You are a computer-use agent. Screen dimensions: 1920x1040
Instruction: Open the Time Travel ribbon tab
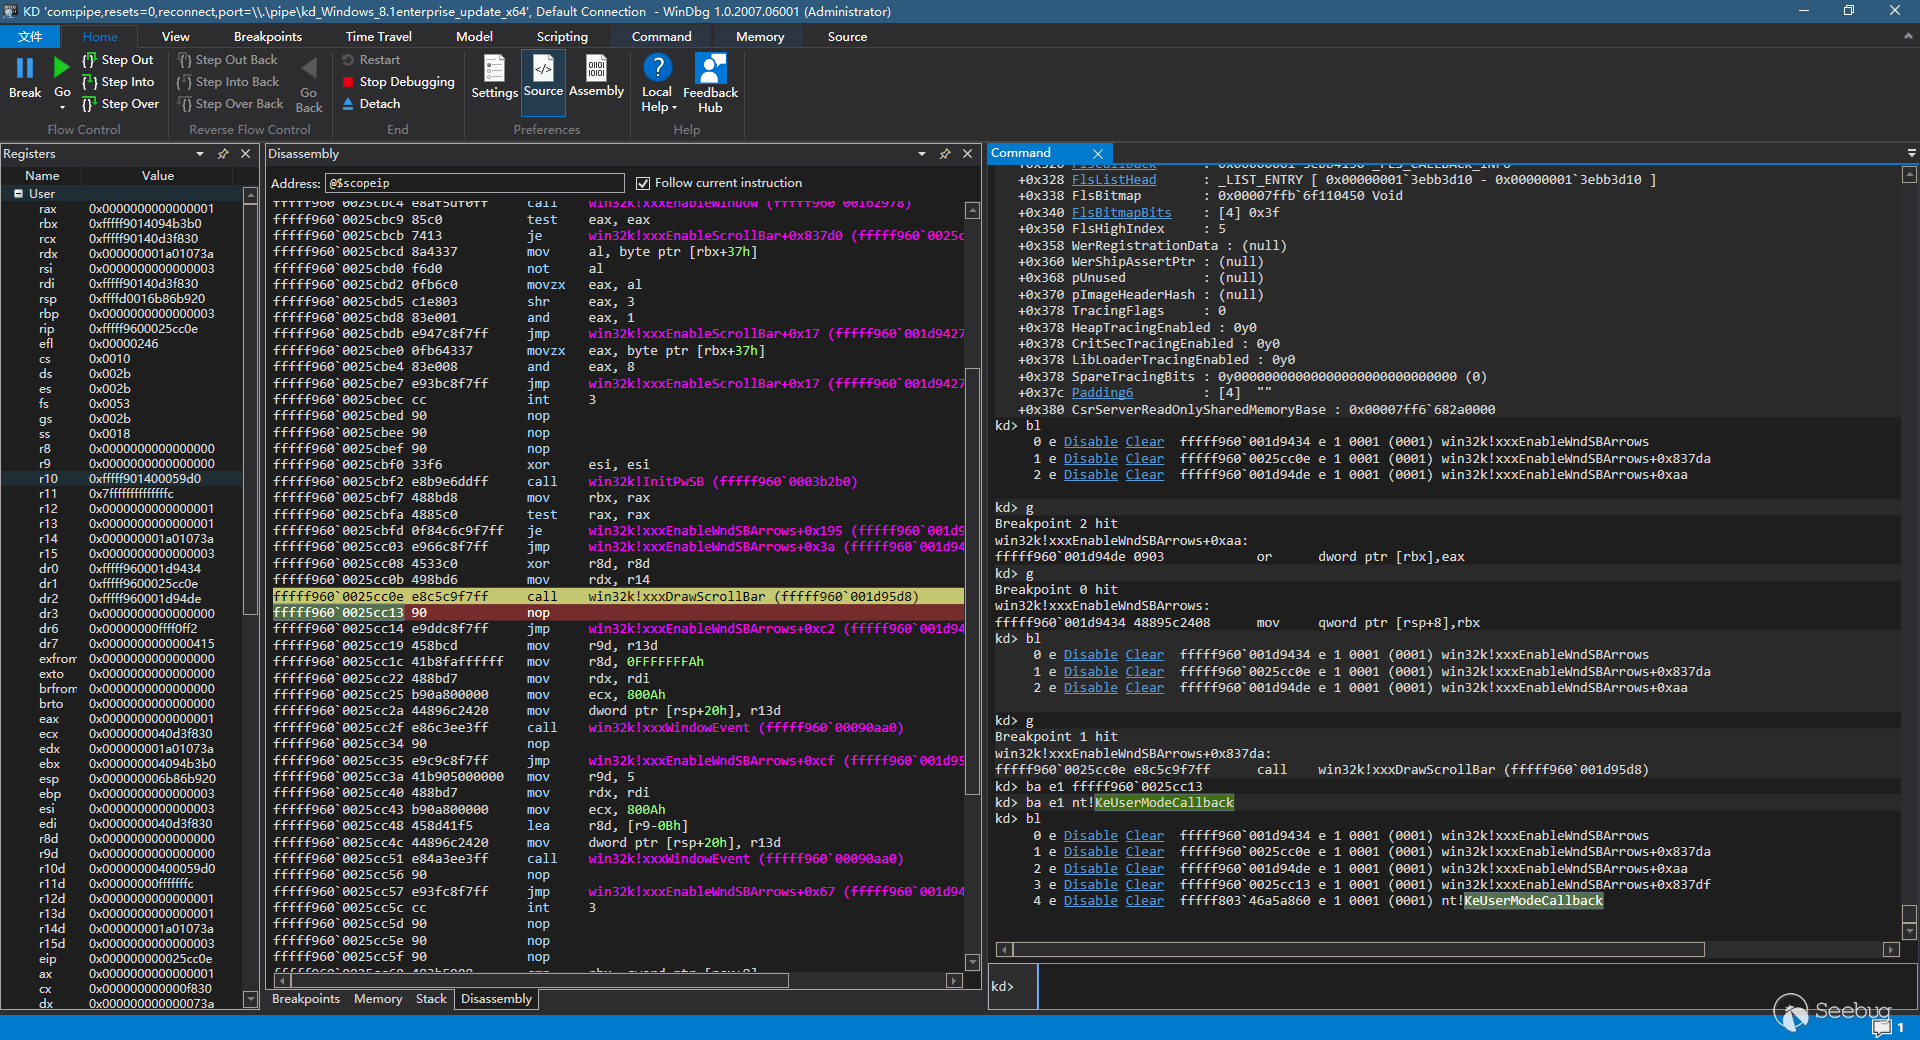[379, 37]
